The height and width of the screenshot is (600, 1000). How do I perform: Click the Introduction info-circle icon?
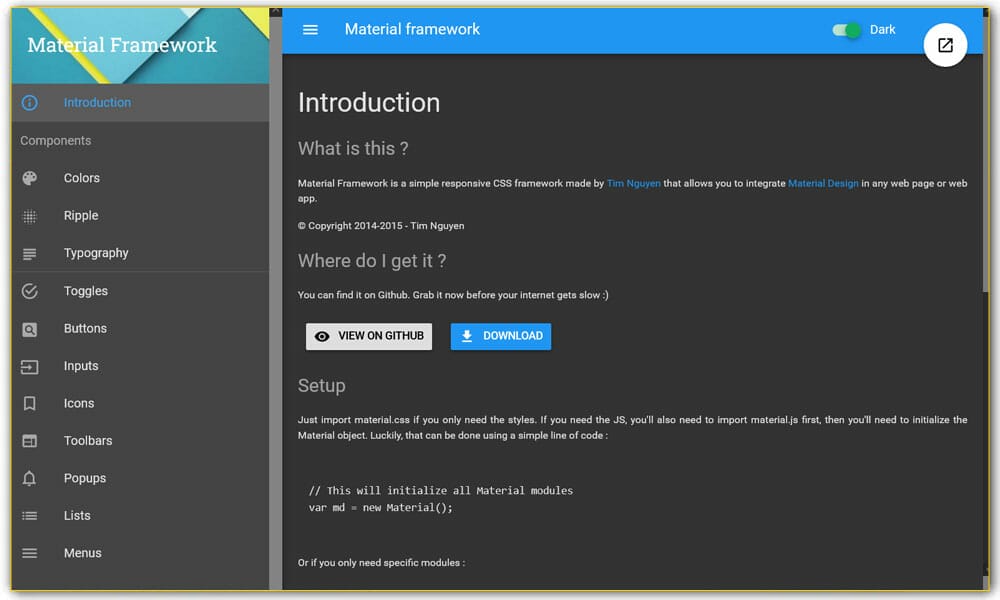[x=29, y=103]
